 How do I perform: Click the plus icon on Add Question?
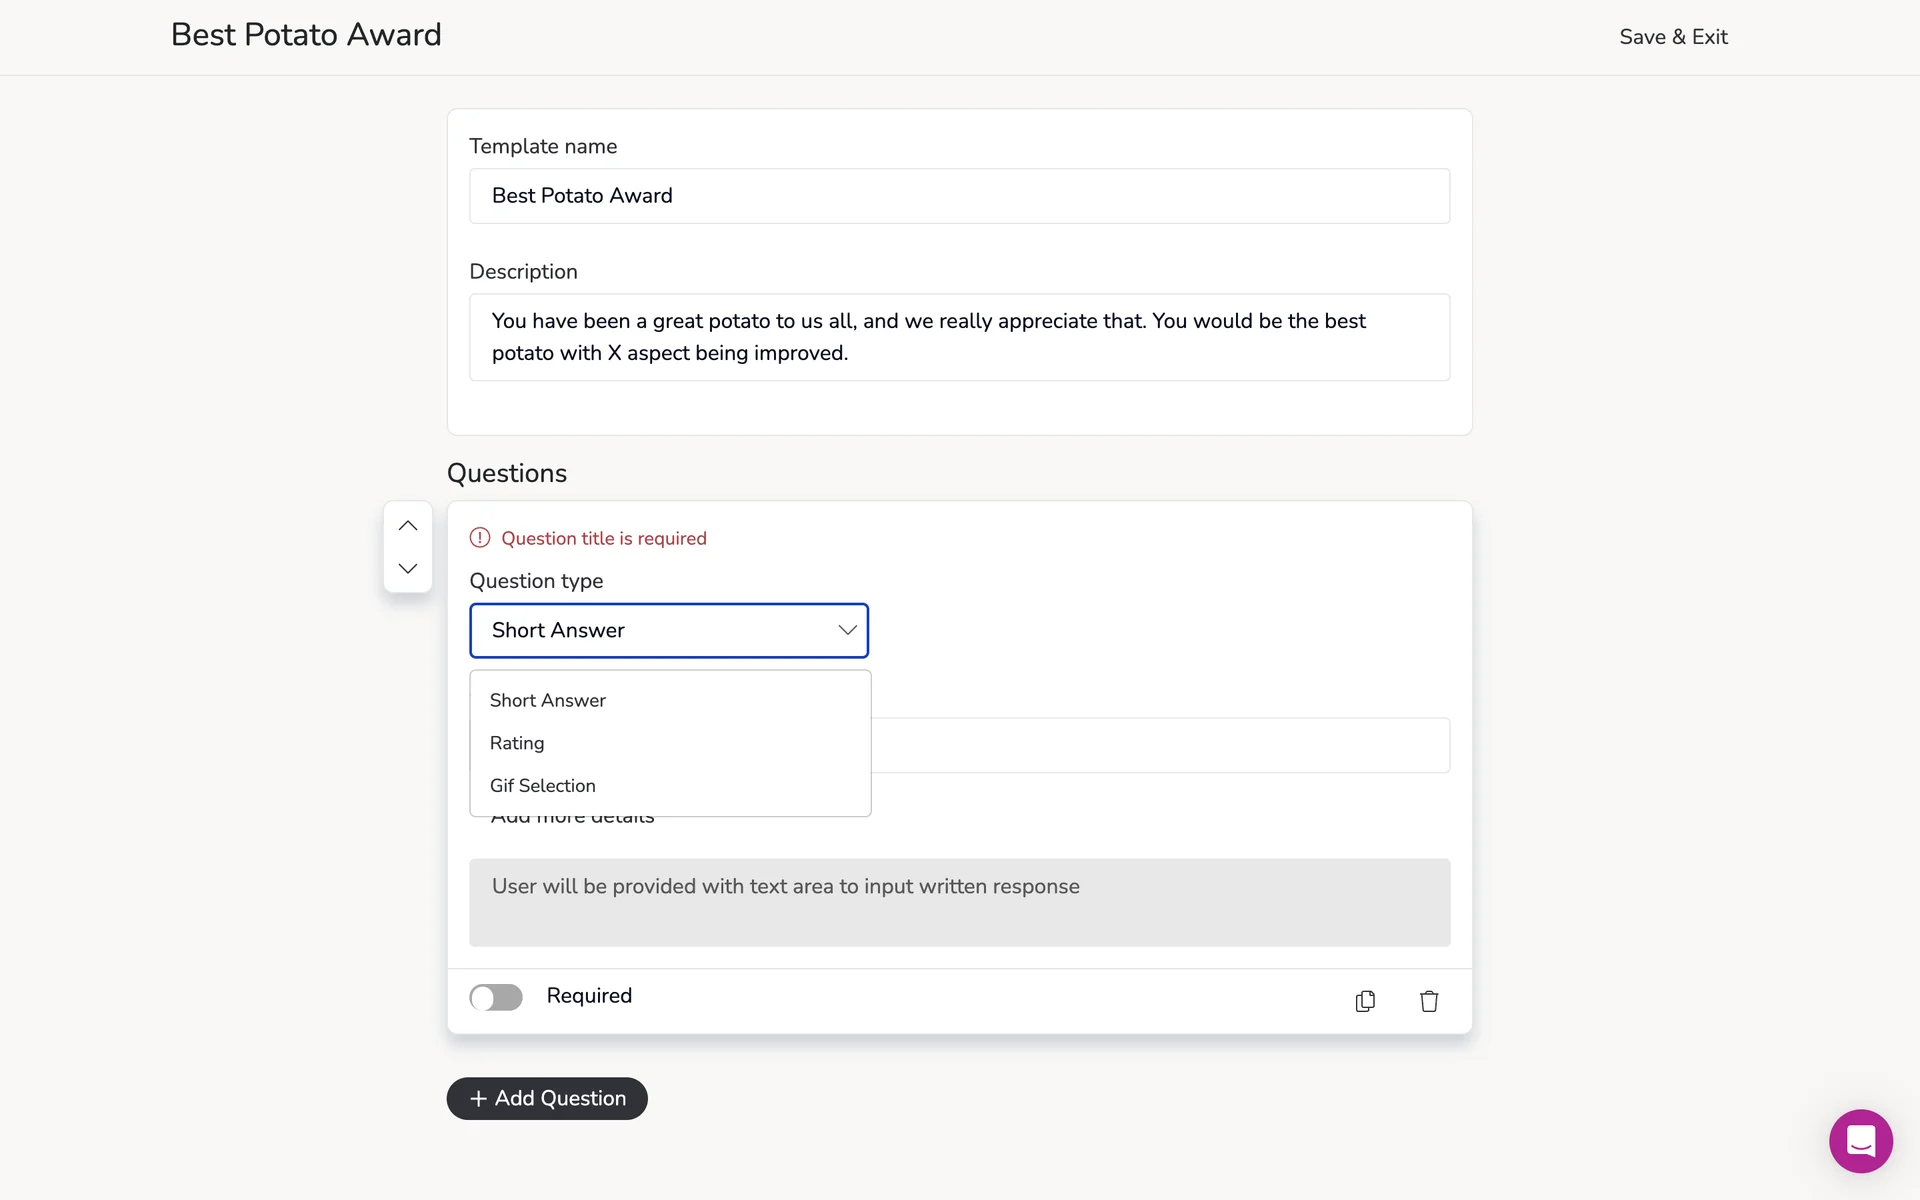[x=478, y=1098]
